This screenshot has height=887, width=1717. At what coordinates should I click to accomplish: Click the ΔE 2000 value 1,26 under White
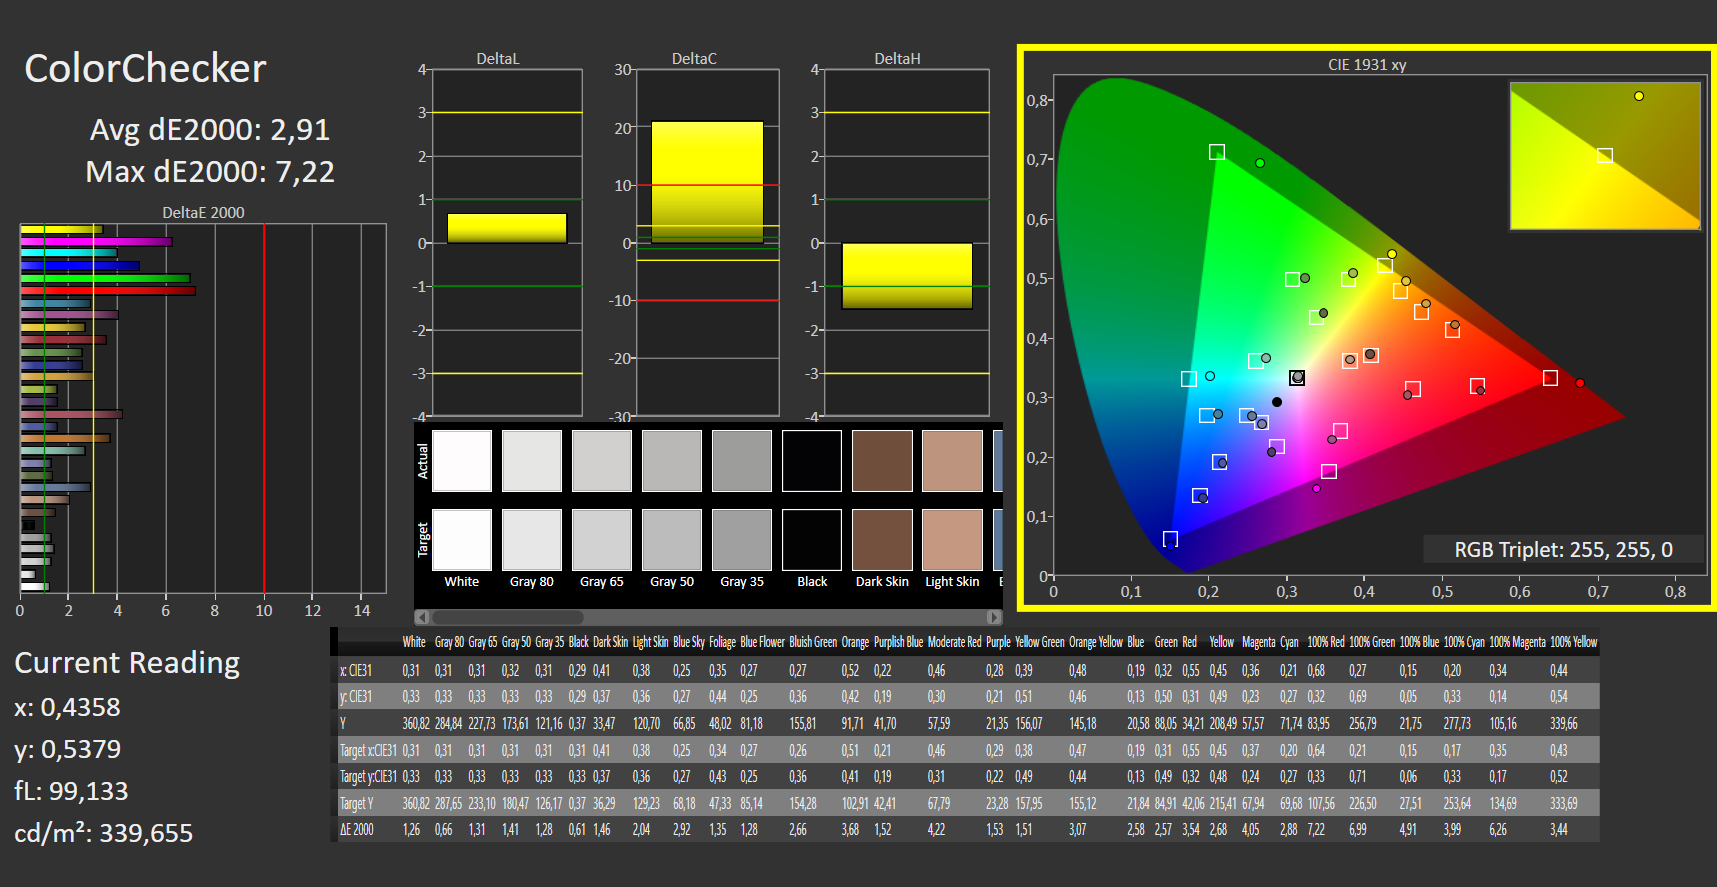tap(411, 829)
